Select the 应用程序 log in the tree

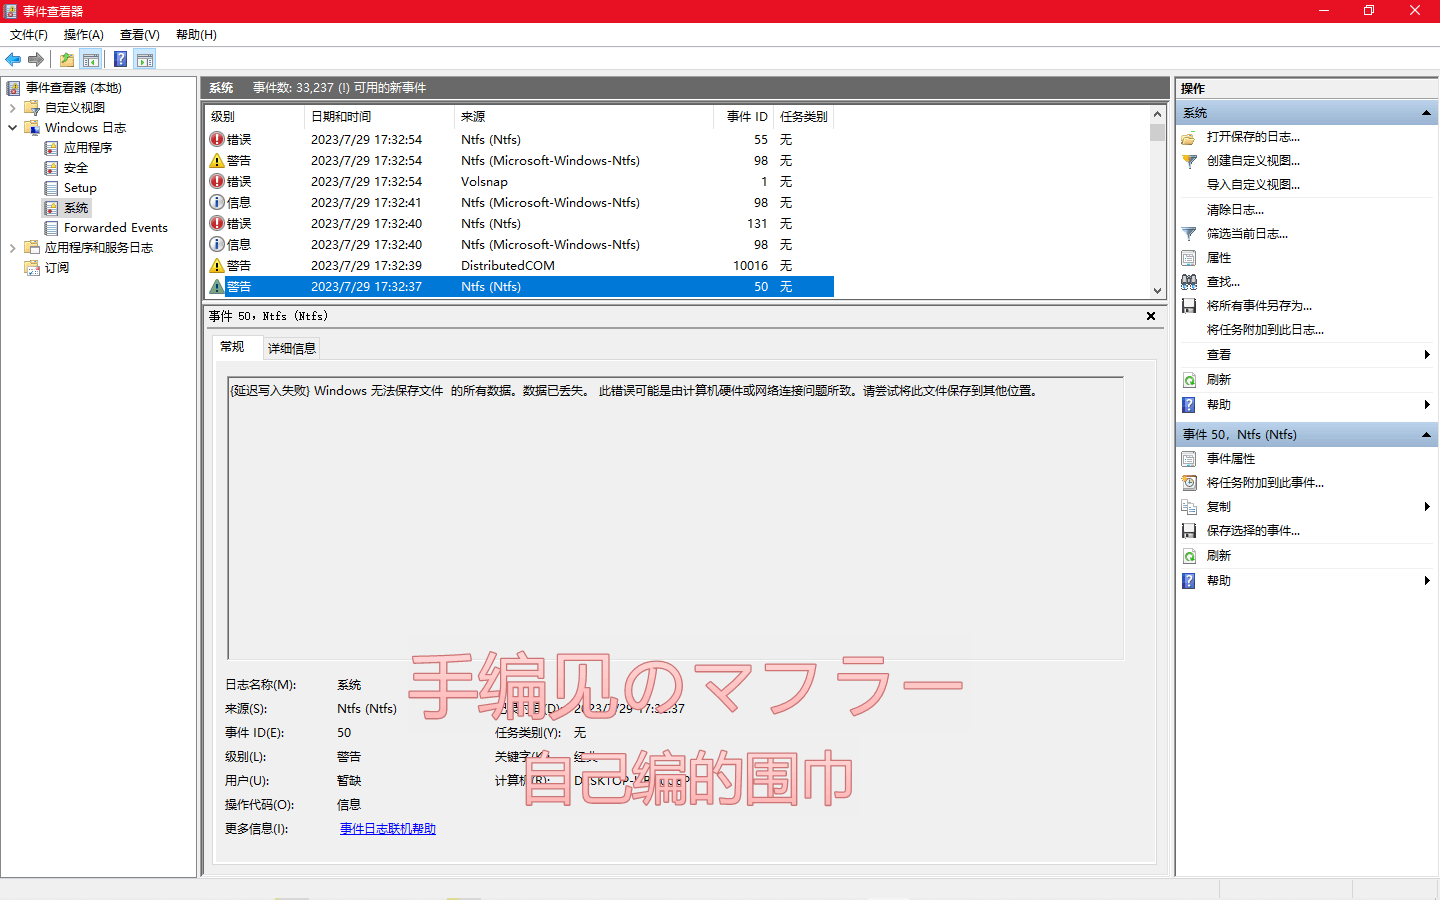tap(88, 148)
